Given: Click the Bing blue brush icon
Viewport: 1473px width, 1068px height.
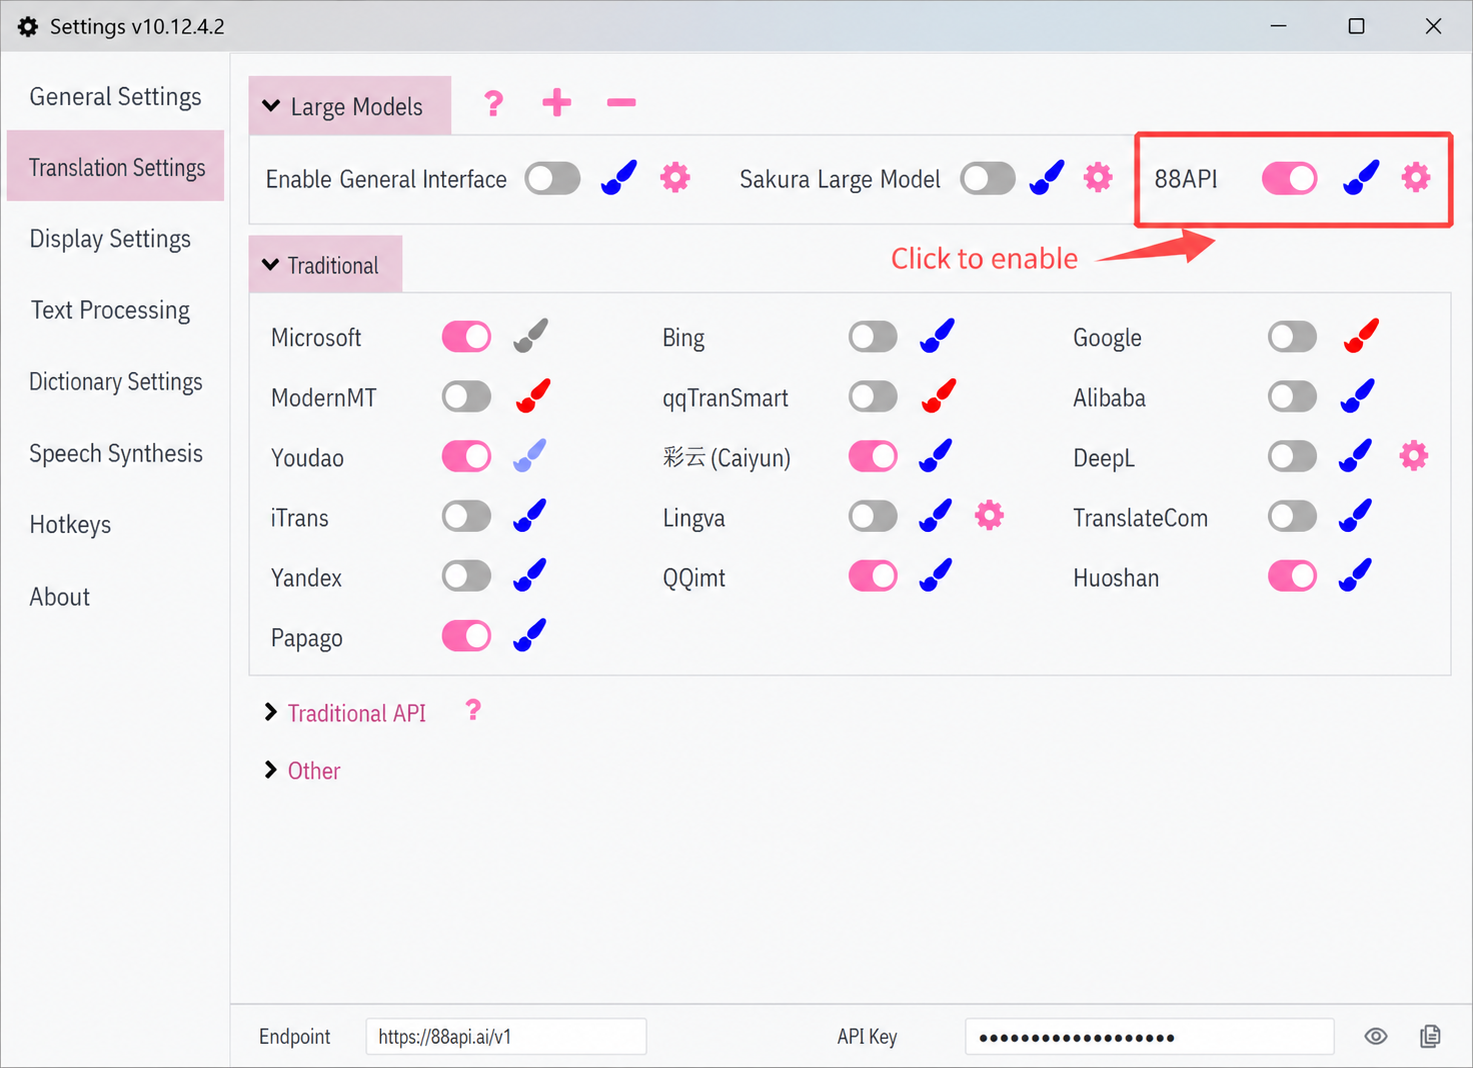Looking at the screenshot, I should click(937, 336).
